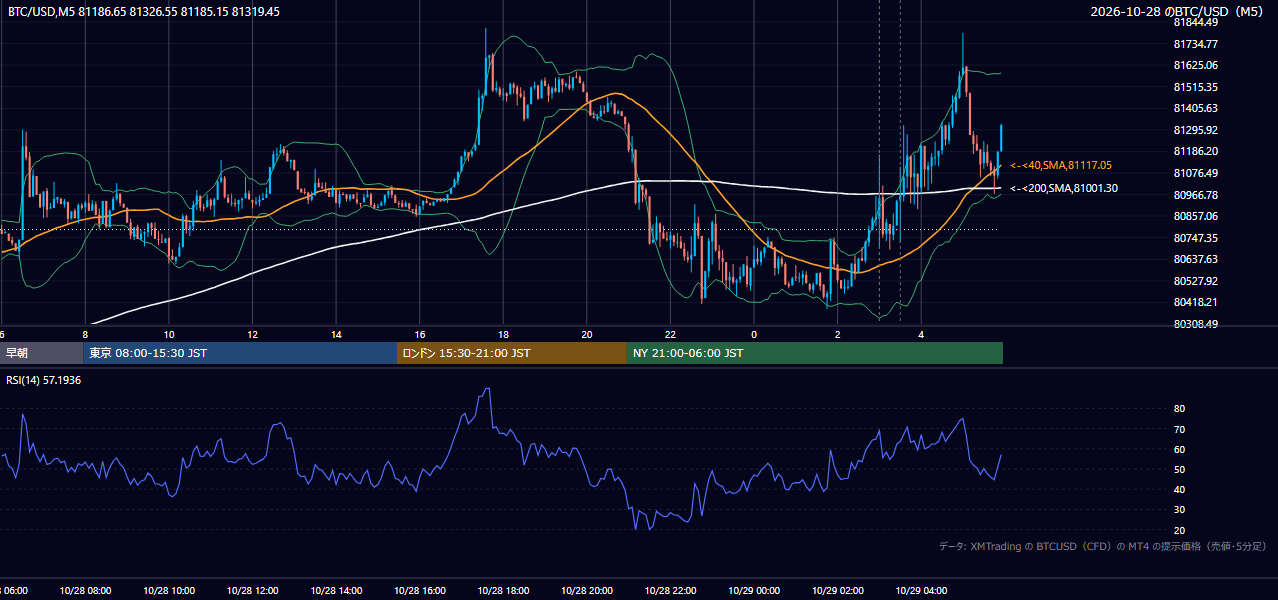Click price axis value 80857.06
The height and width of the screenshot is (600, 1278).
[1195, 216]
